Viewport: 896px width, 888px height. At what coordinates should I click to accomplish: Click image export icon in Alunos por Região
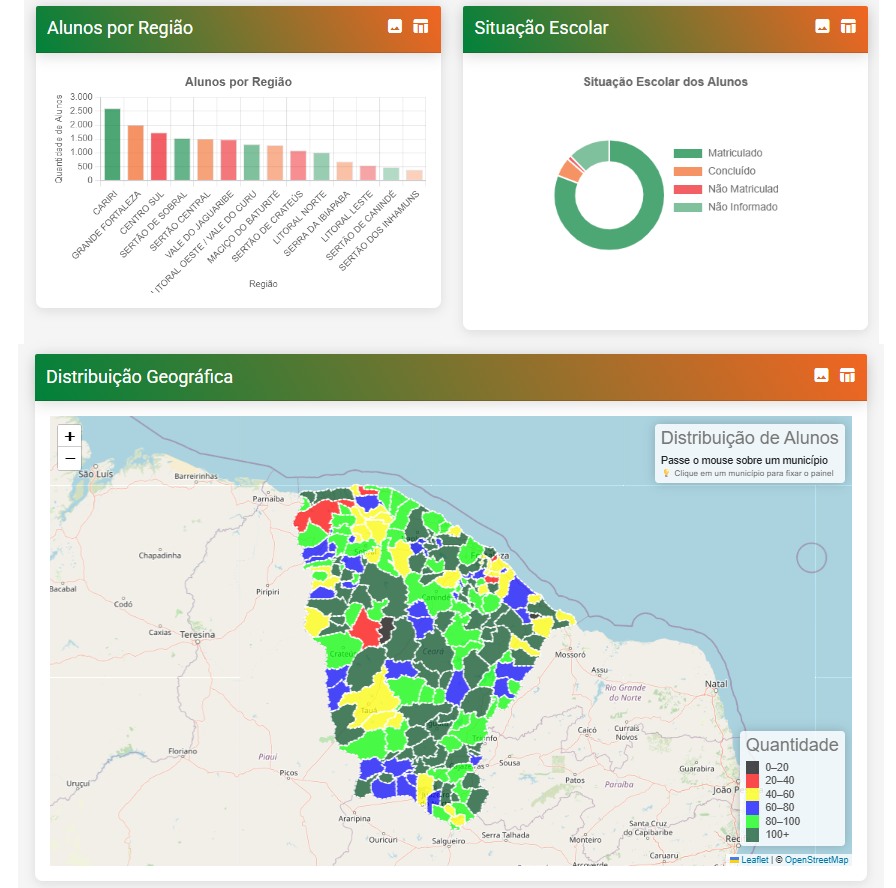point(395,27)
